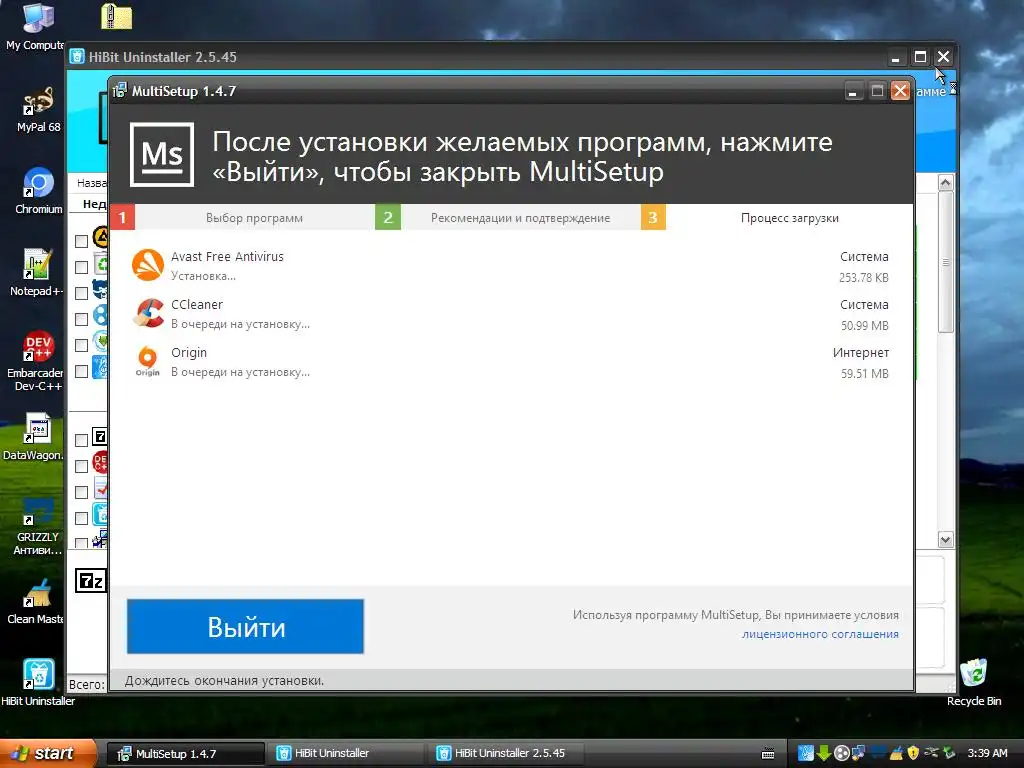The image size is (1024, 768).
Task: Click the yellow shield security tray icon
Action: point(913,753)
